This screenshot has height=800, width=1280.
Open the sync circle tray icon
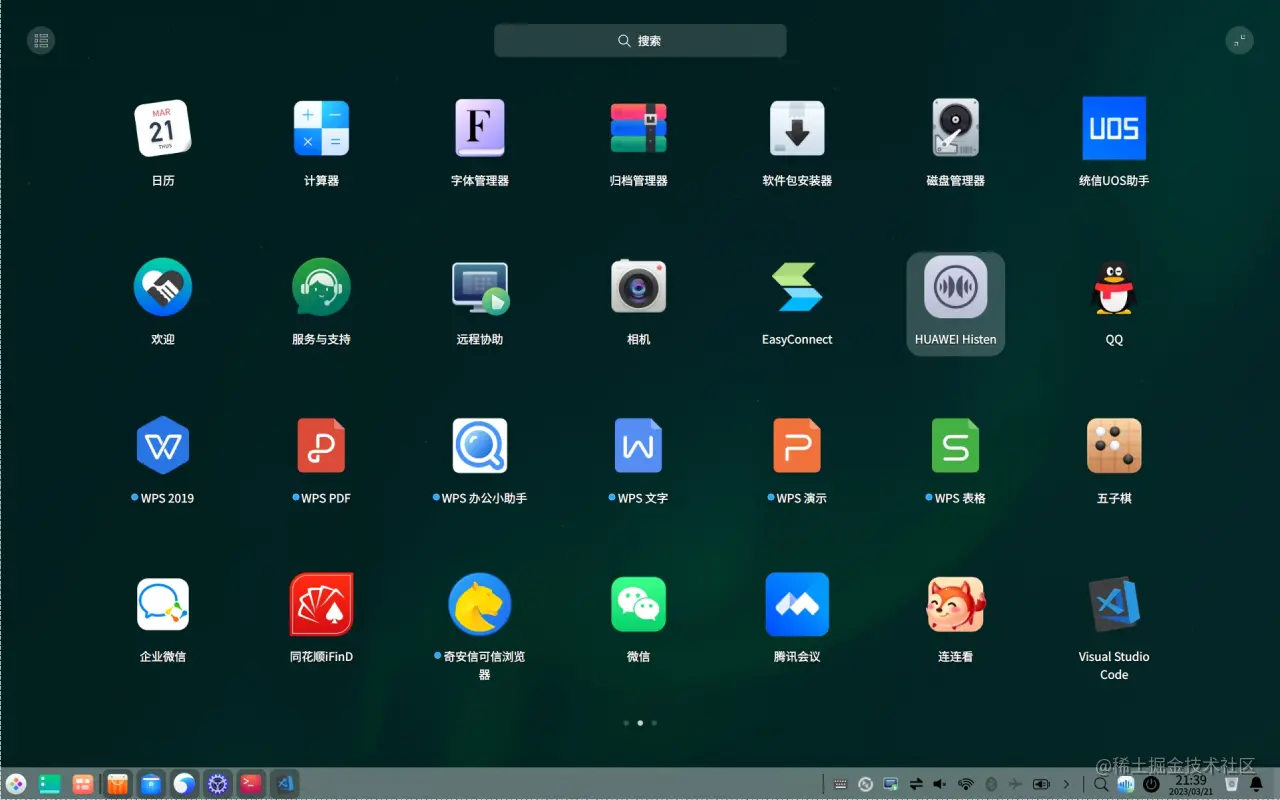pos(865,784)
